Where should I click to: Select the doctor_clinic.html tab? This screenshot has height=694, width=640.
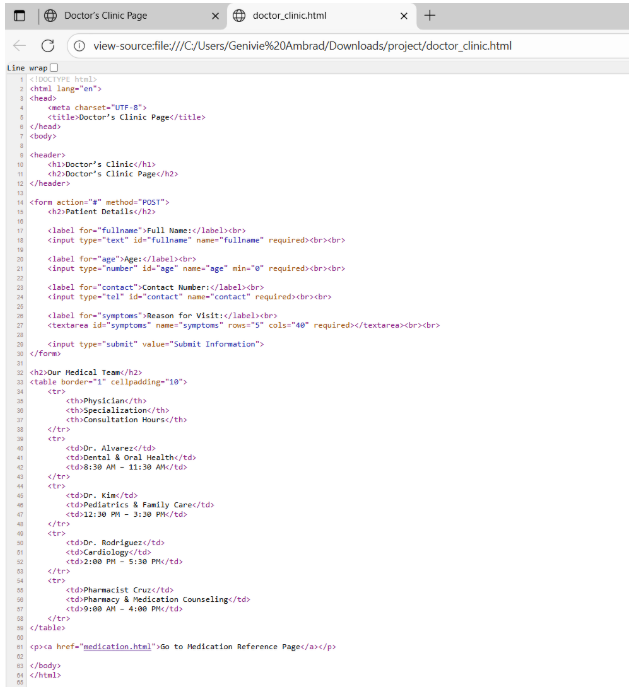[321, 16]
